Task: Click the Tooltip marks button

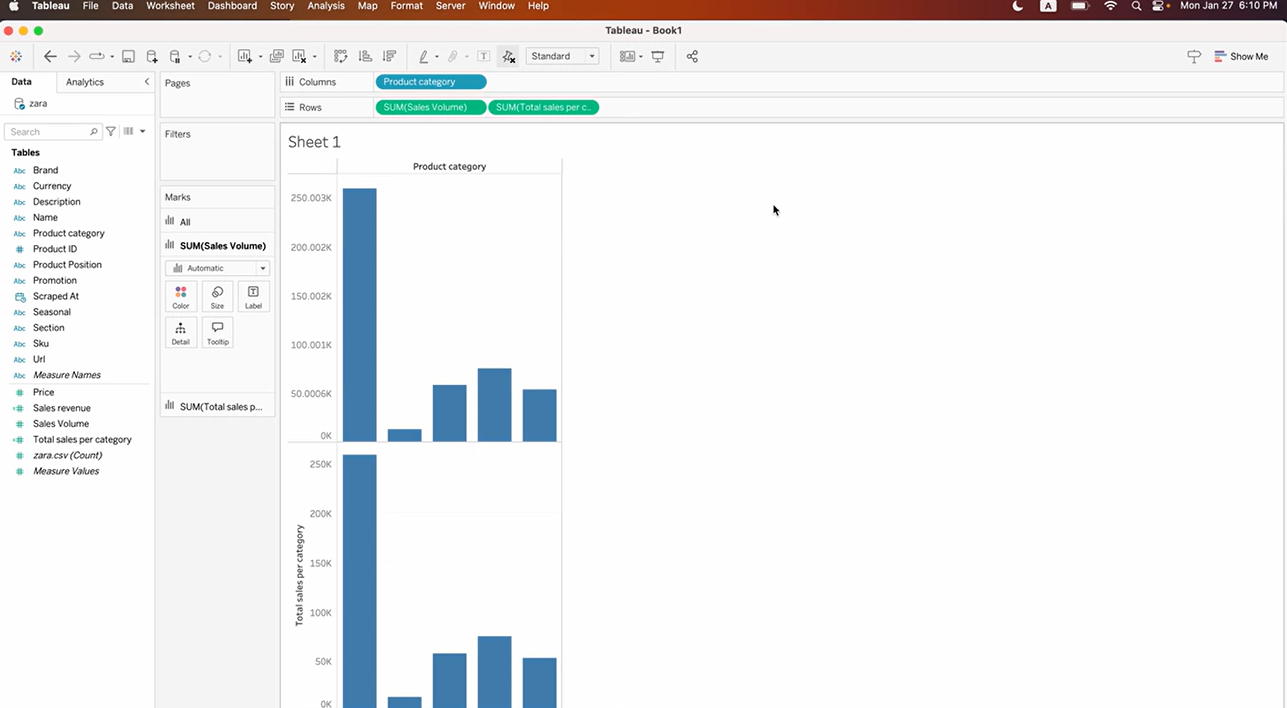Action: pyautogui.click(x=217, y=333)
